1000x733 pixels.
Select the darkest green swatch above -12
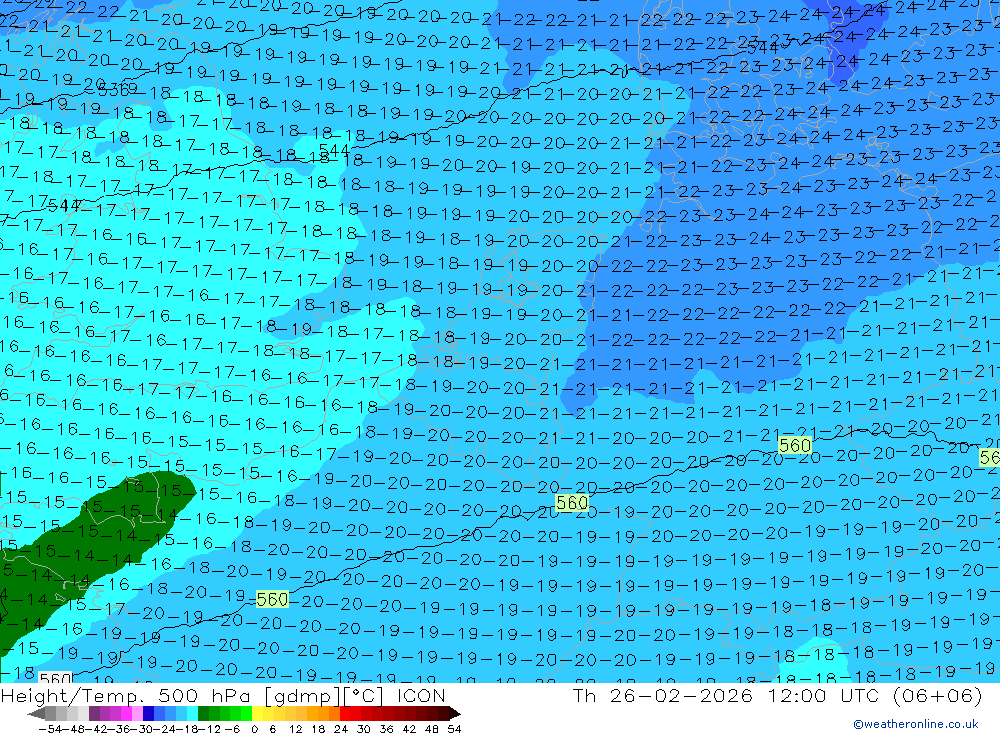pos(203,713)
